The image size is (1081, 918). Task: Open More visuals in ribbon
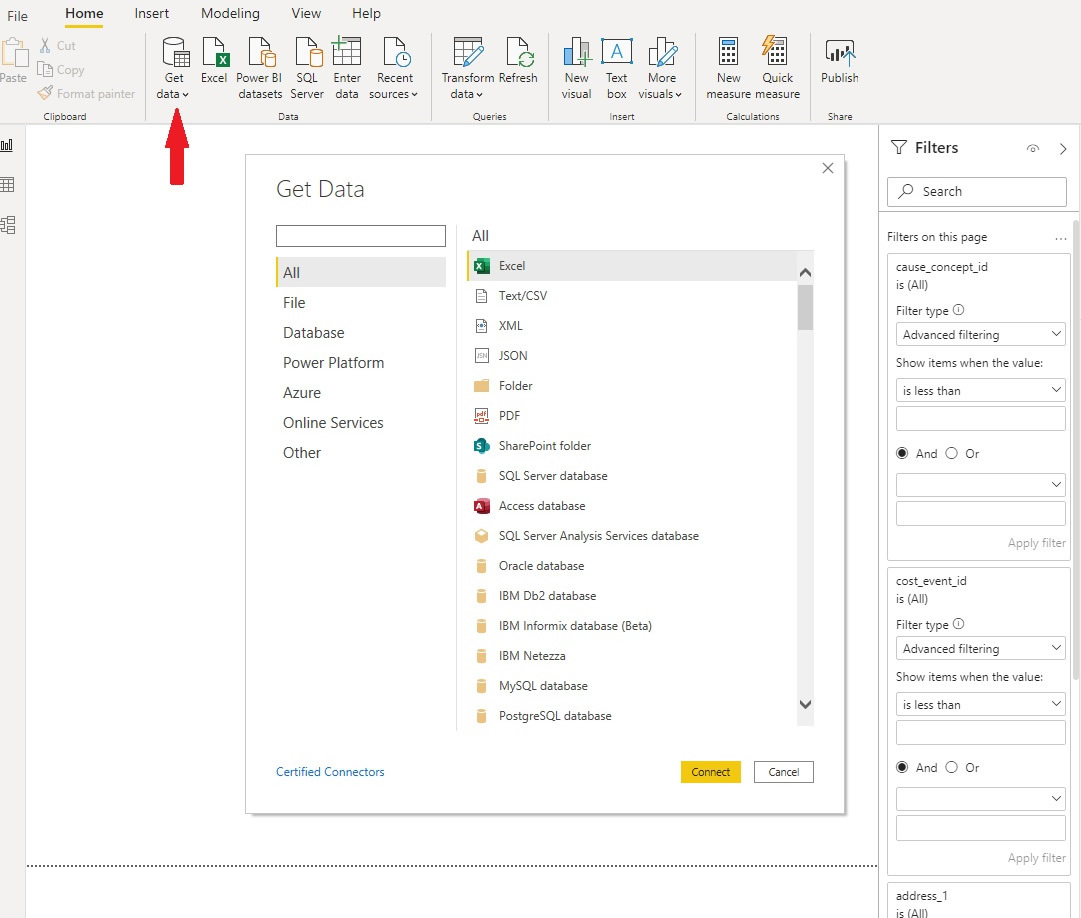click(x=660, y=68)
